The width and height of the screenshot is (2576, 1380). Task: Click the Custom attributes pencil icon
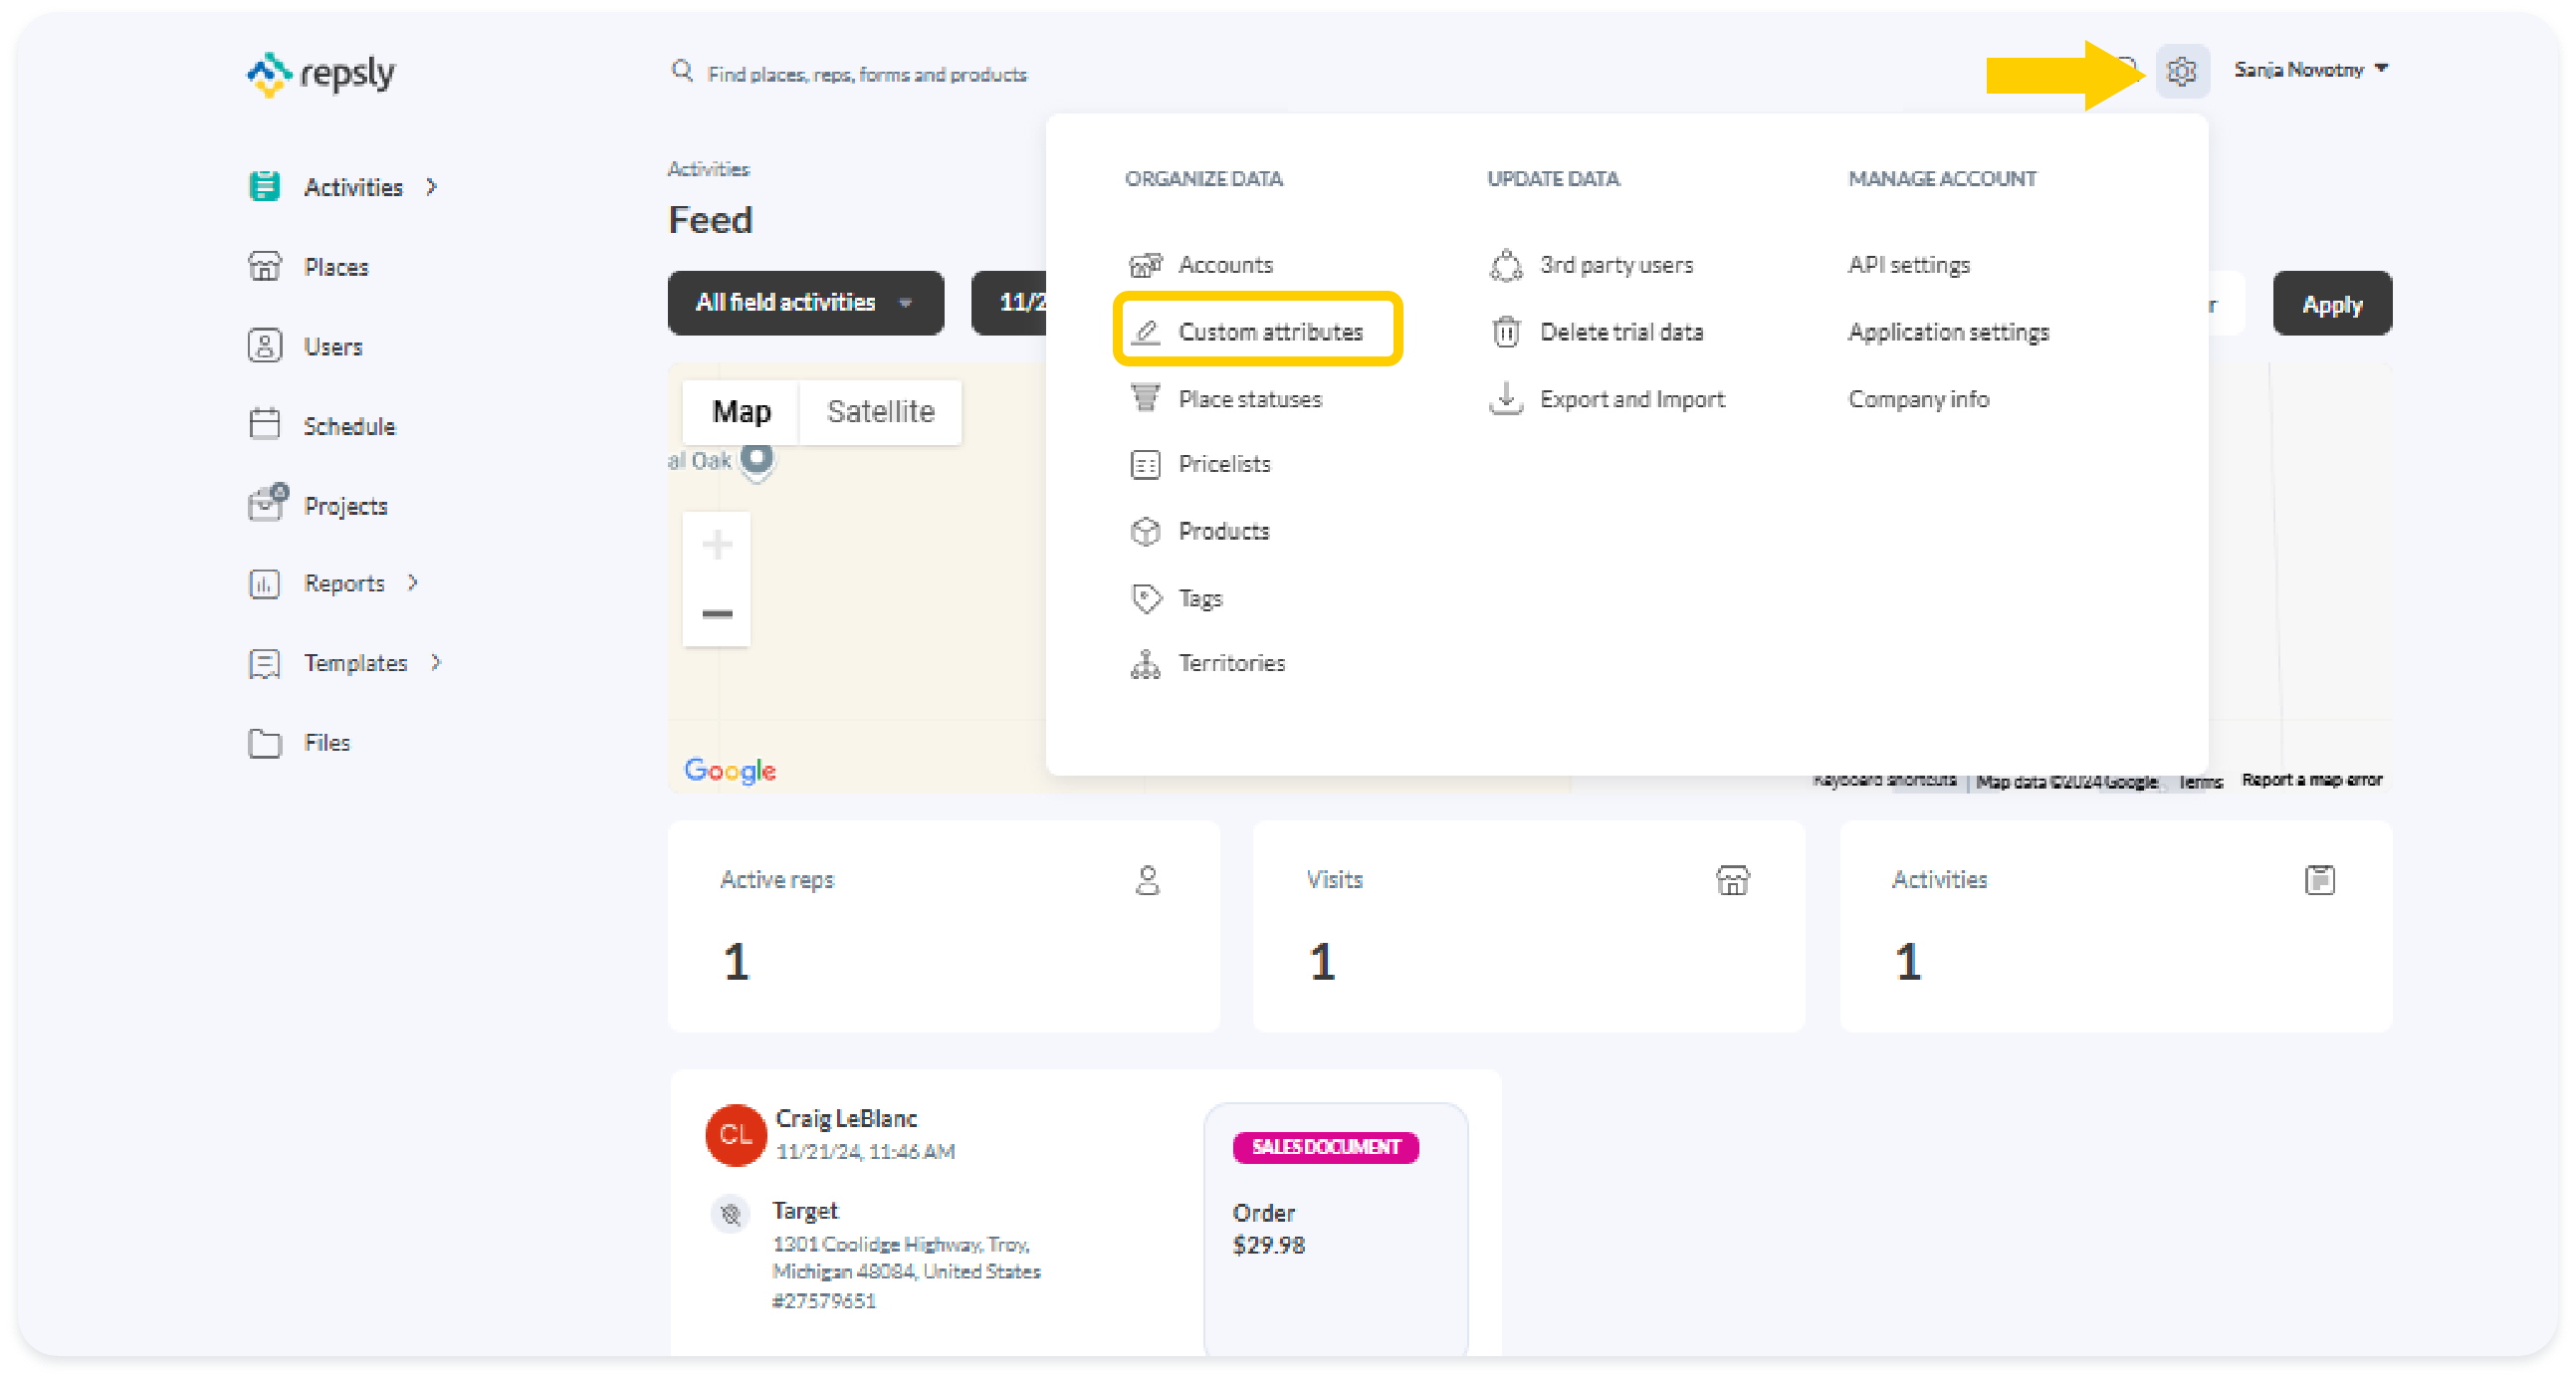(x=1145, y=331)
